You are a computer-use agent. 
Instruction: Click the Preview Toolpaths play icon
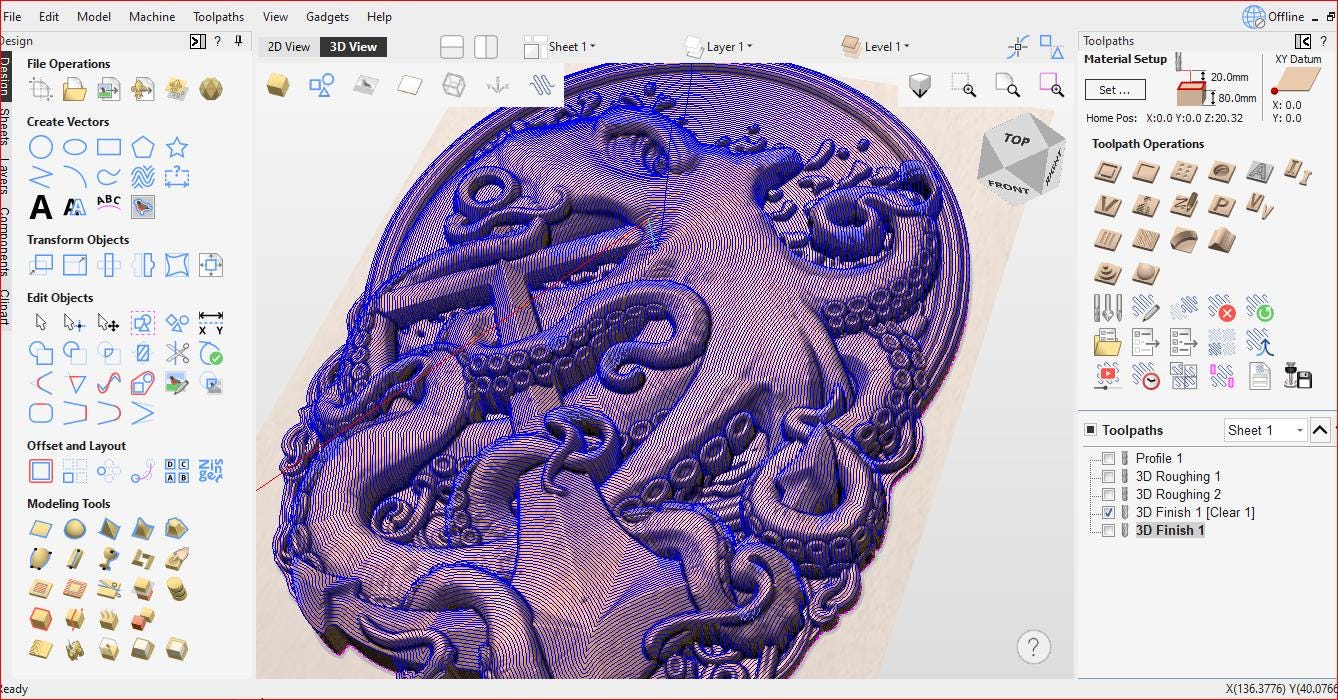pos(1106,376)
